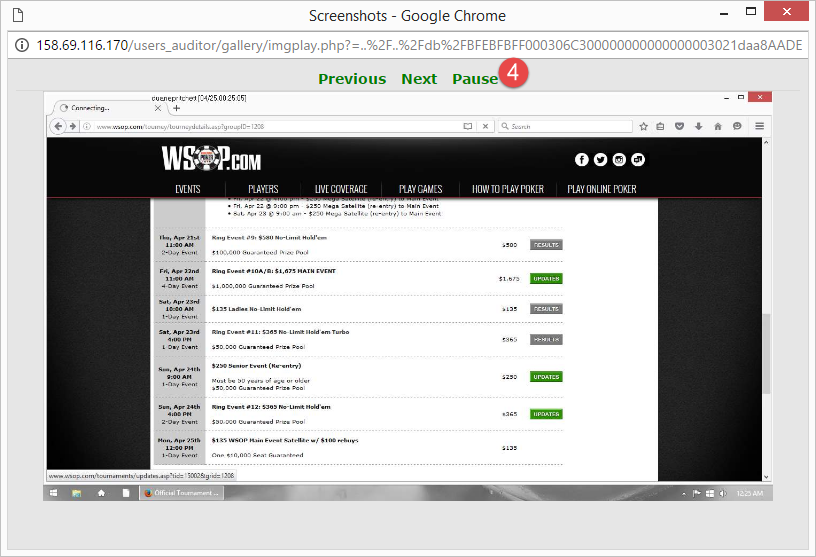Open WSOP Facebook icon

point(581,160)
